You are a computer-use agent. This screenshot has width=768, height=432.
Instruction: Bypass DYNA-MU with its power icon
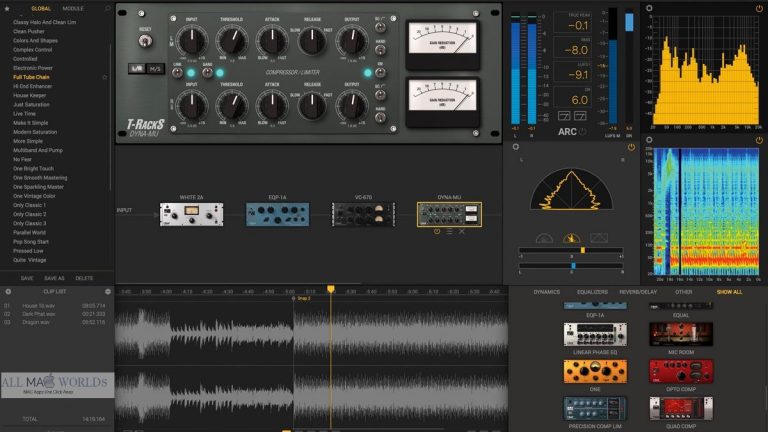point(437,231)
